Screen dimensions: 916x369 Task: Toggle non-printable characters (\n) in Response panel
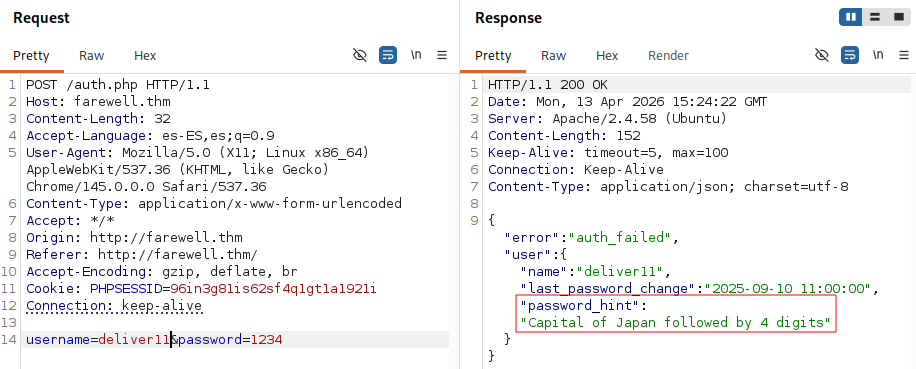[878, 55]
